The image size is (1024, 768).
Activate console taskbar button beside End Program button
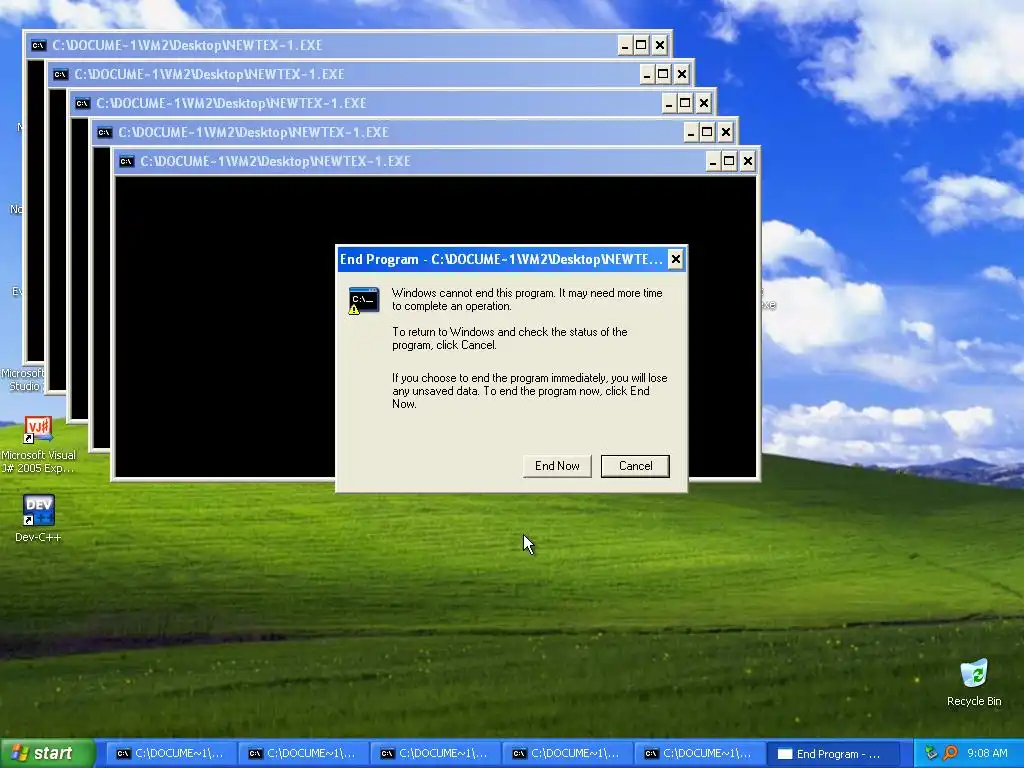click(x=699, y=754)
